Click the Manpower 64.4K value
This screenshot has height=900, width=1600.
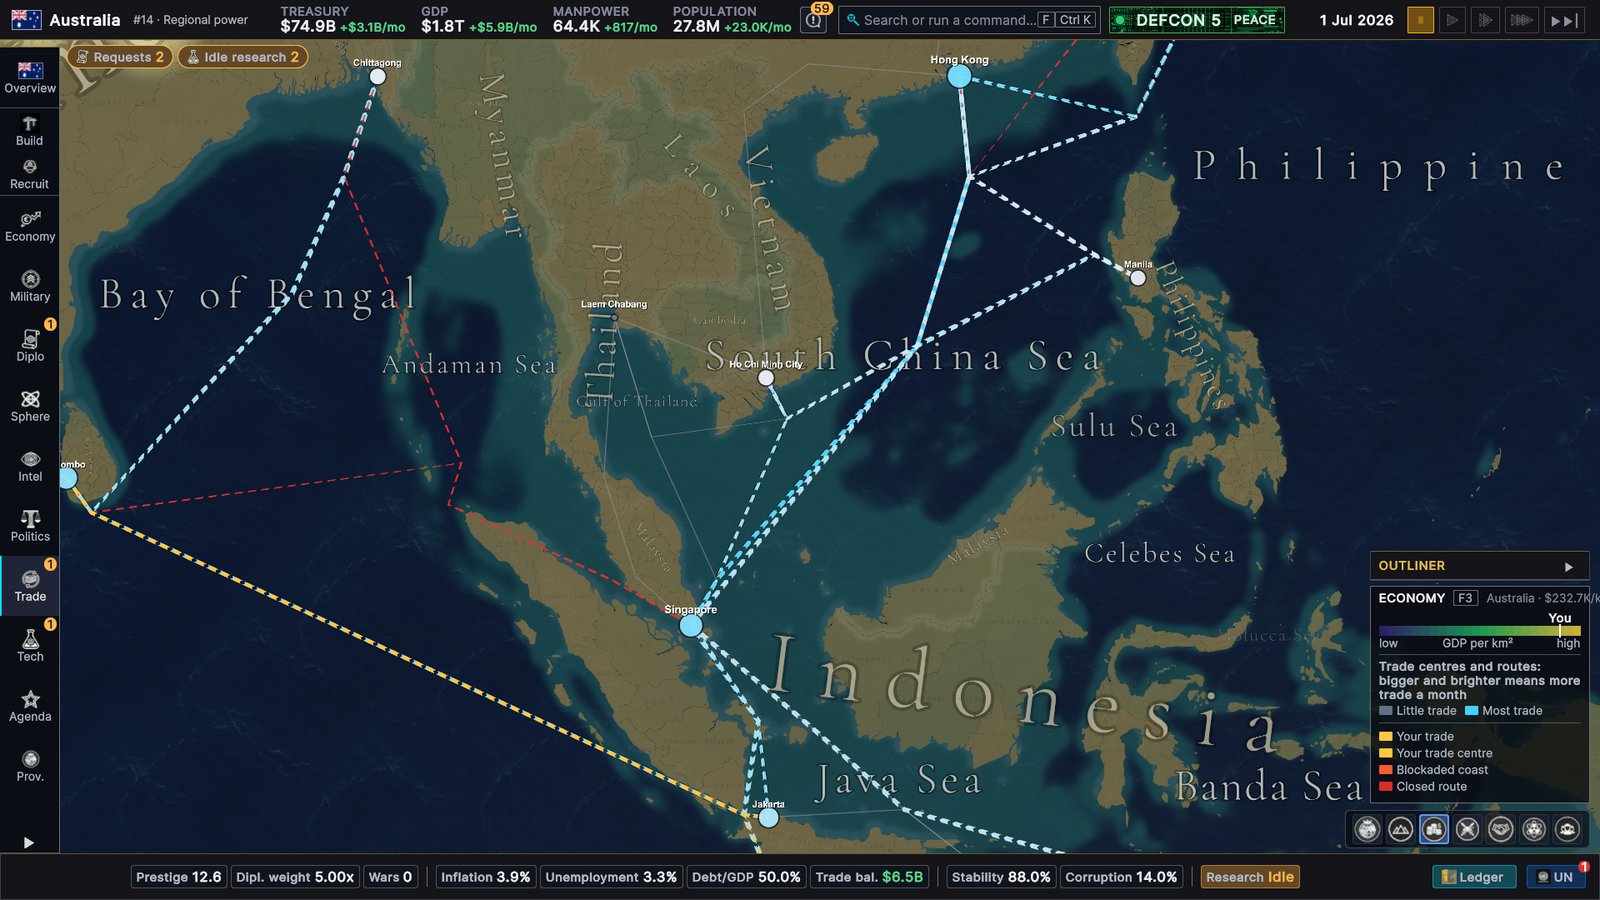click(x=577, y=27)
